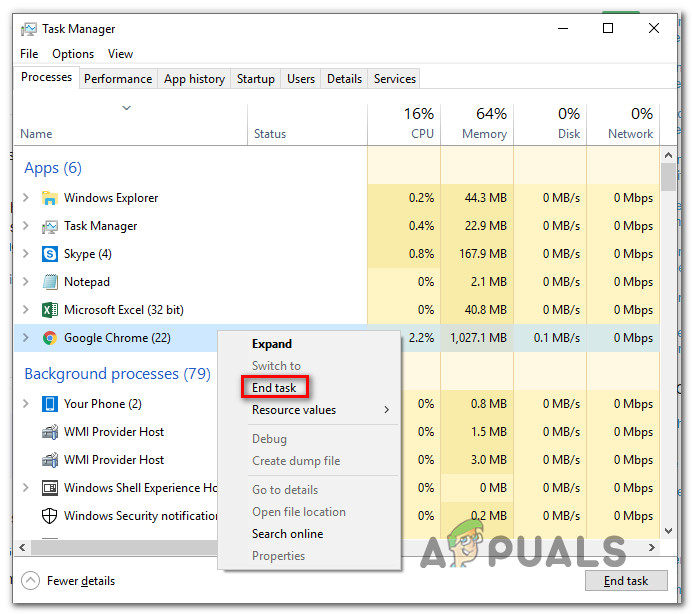Click the Notepad app icon

coord(49,282)
